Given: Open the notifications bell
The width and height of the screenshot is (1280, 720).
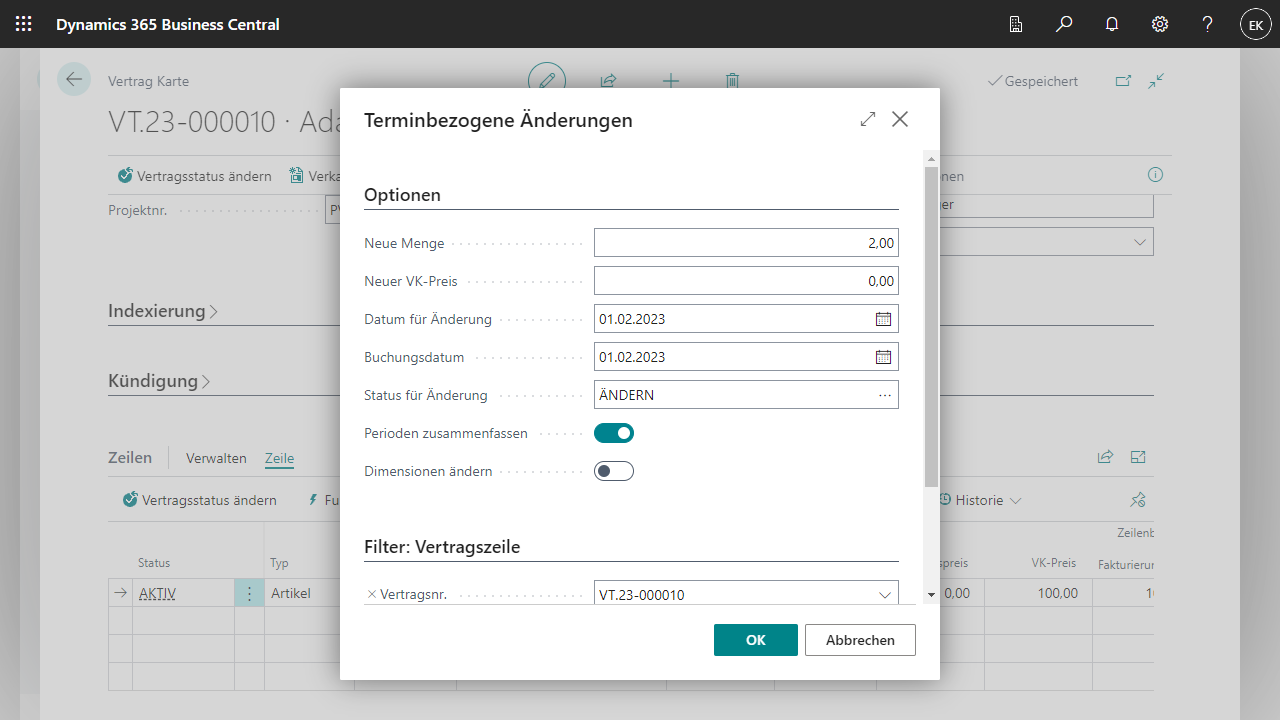Looking at the screenshot, I should tap(1112, 24).
